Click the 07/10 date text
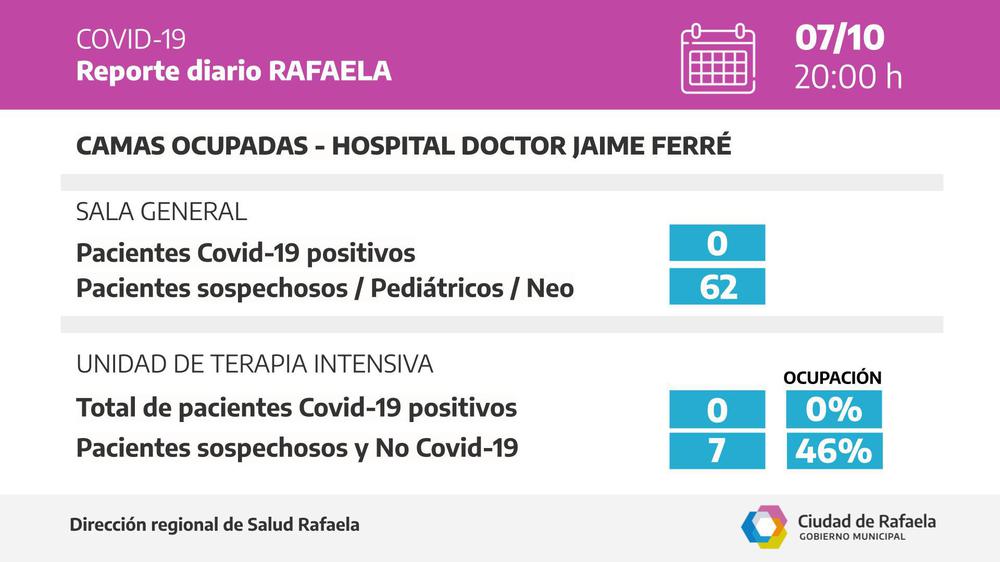The height and width of the screenshot is (562, 1000). click(x=840, y=39)
